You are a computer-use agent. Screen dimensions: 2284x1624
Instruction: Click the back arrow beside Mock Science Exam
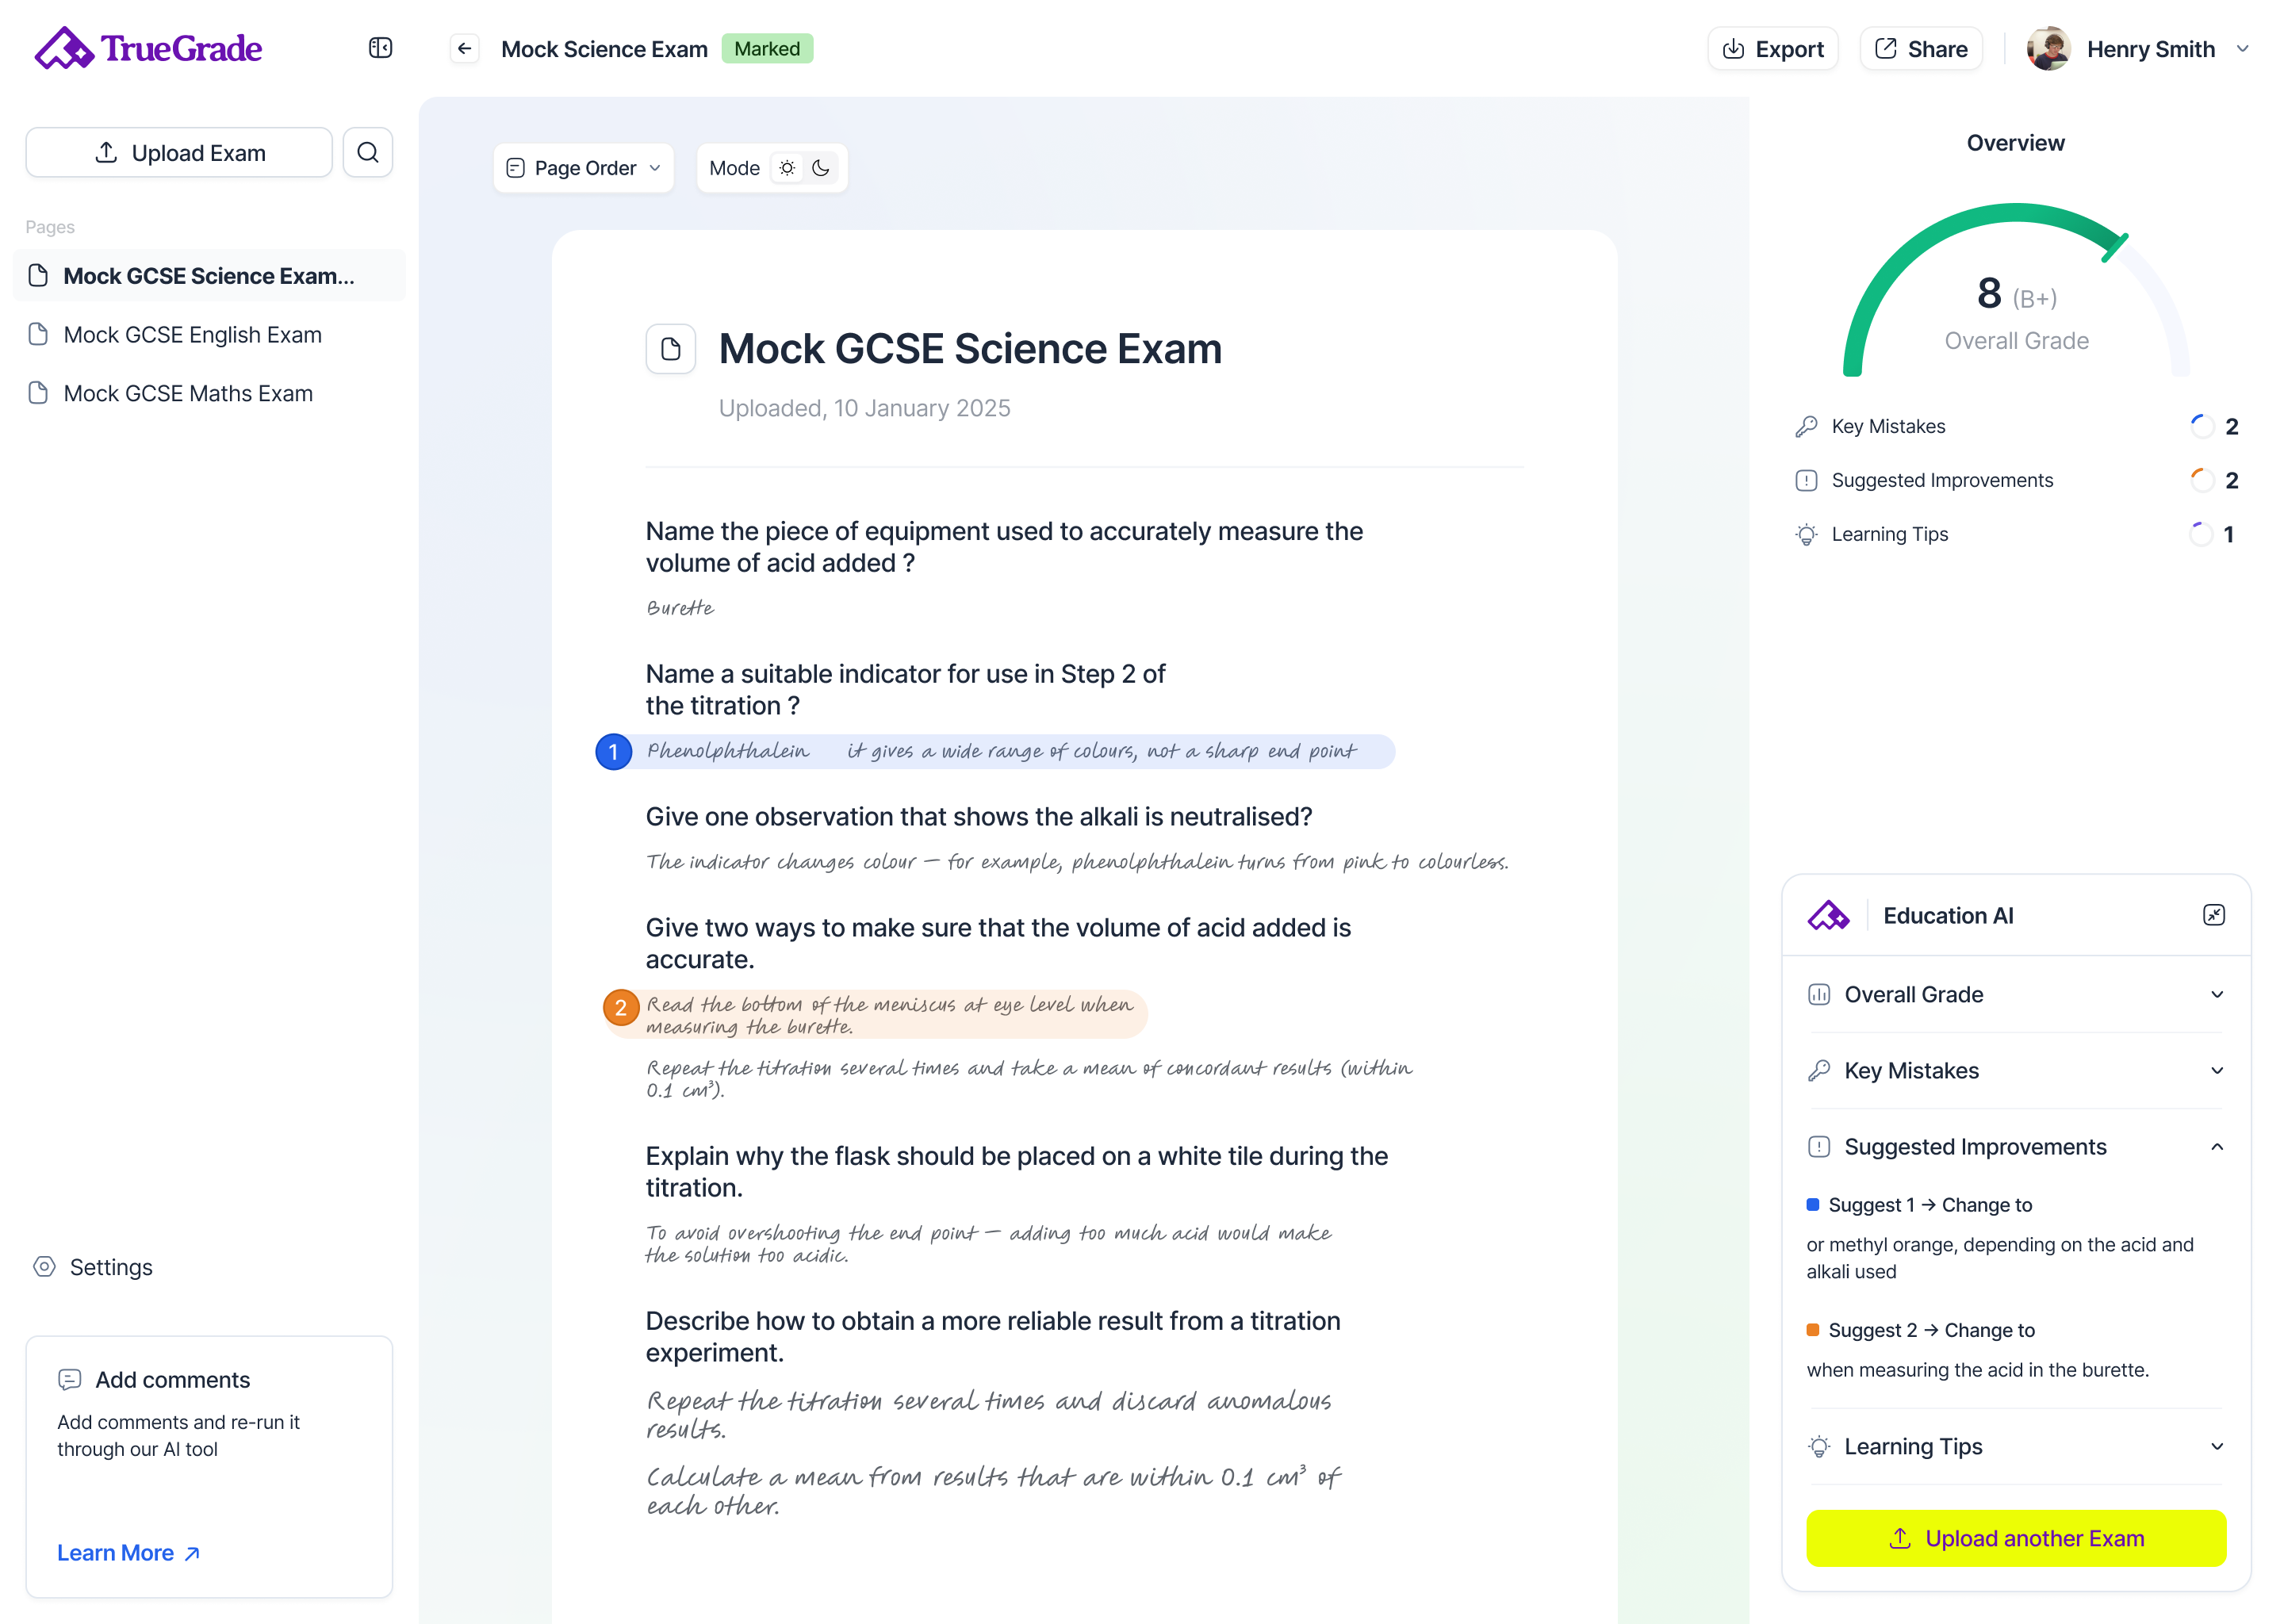[465, 49]
